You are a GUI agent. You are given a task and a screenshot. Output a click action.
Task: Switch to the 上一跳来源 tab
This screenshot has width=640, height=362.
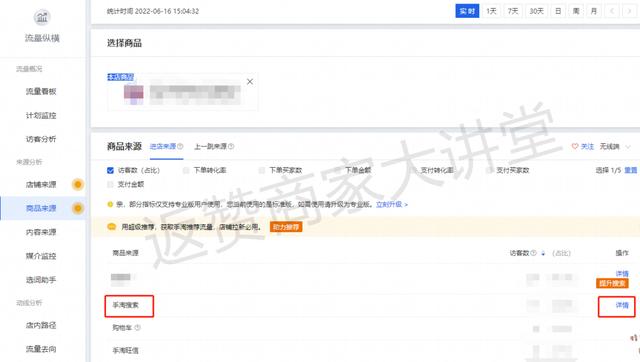tap(210, 146)
